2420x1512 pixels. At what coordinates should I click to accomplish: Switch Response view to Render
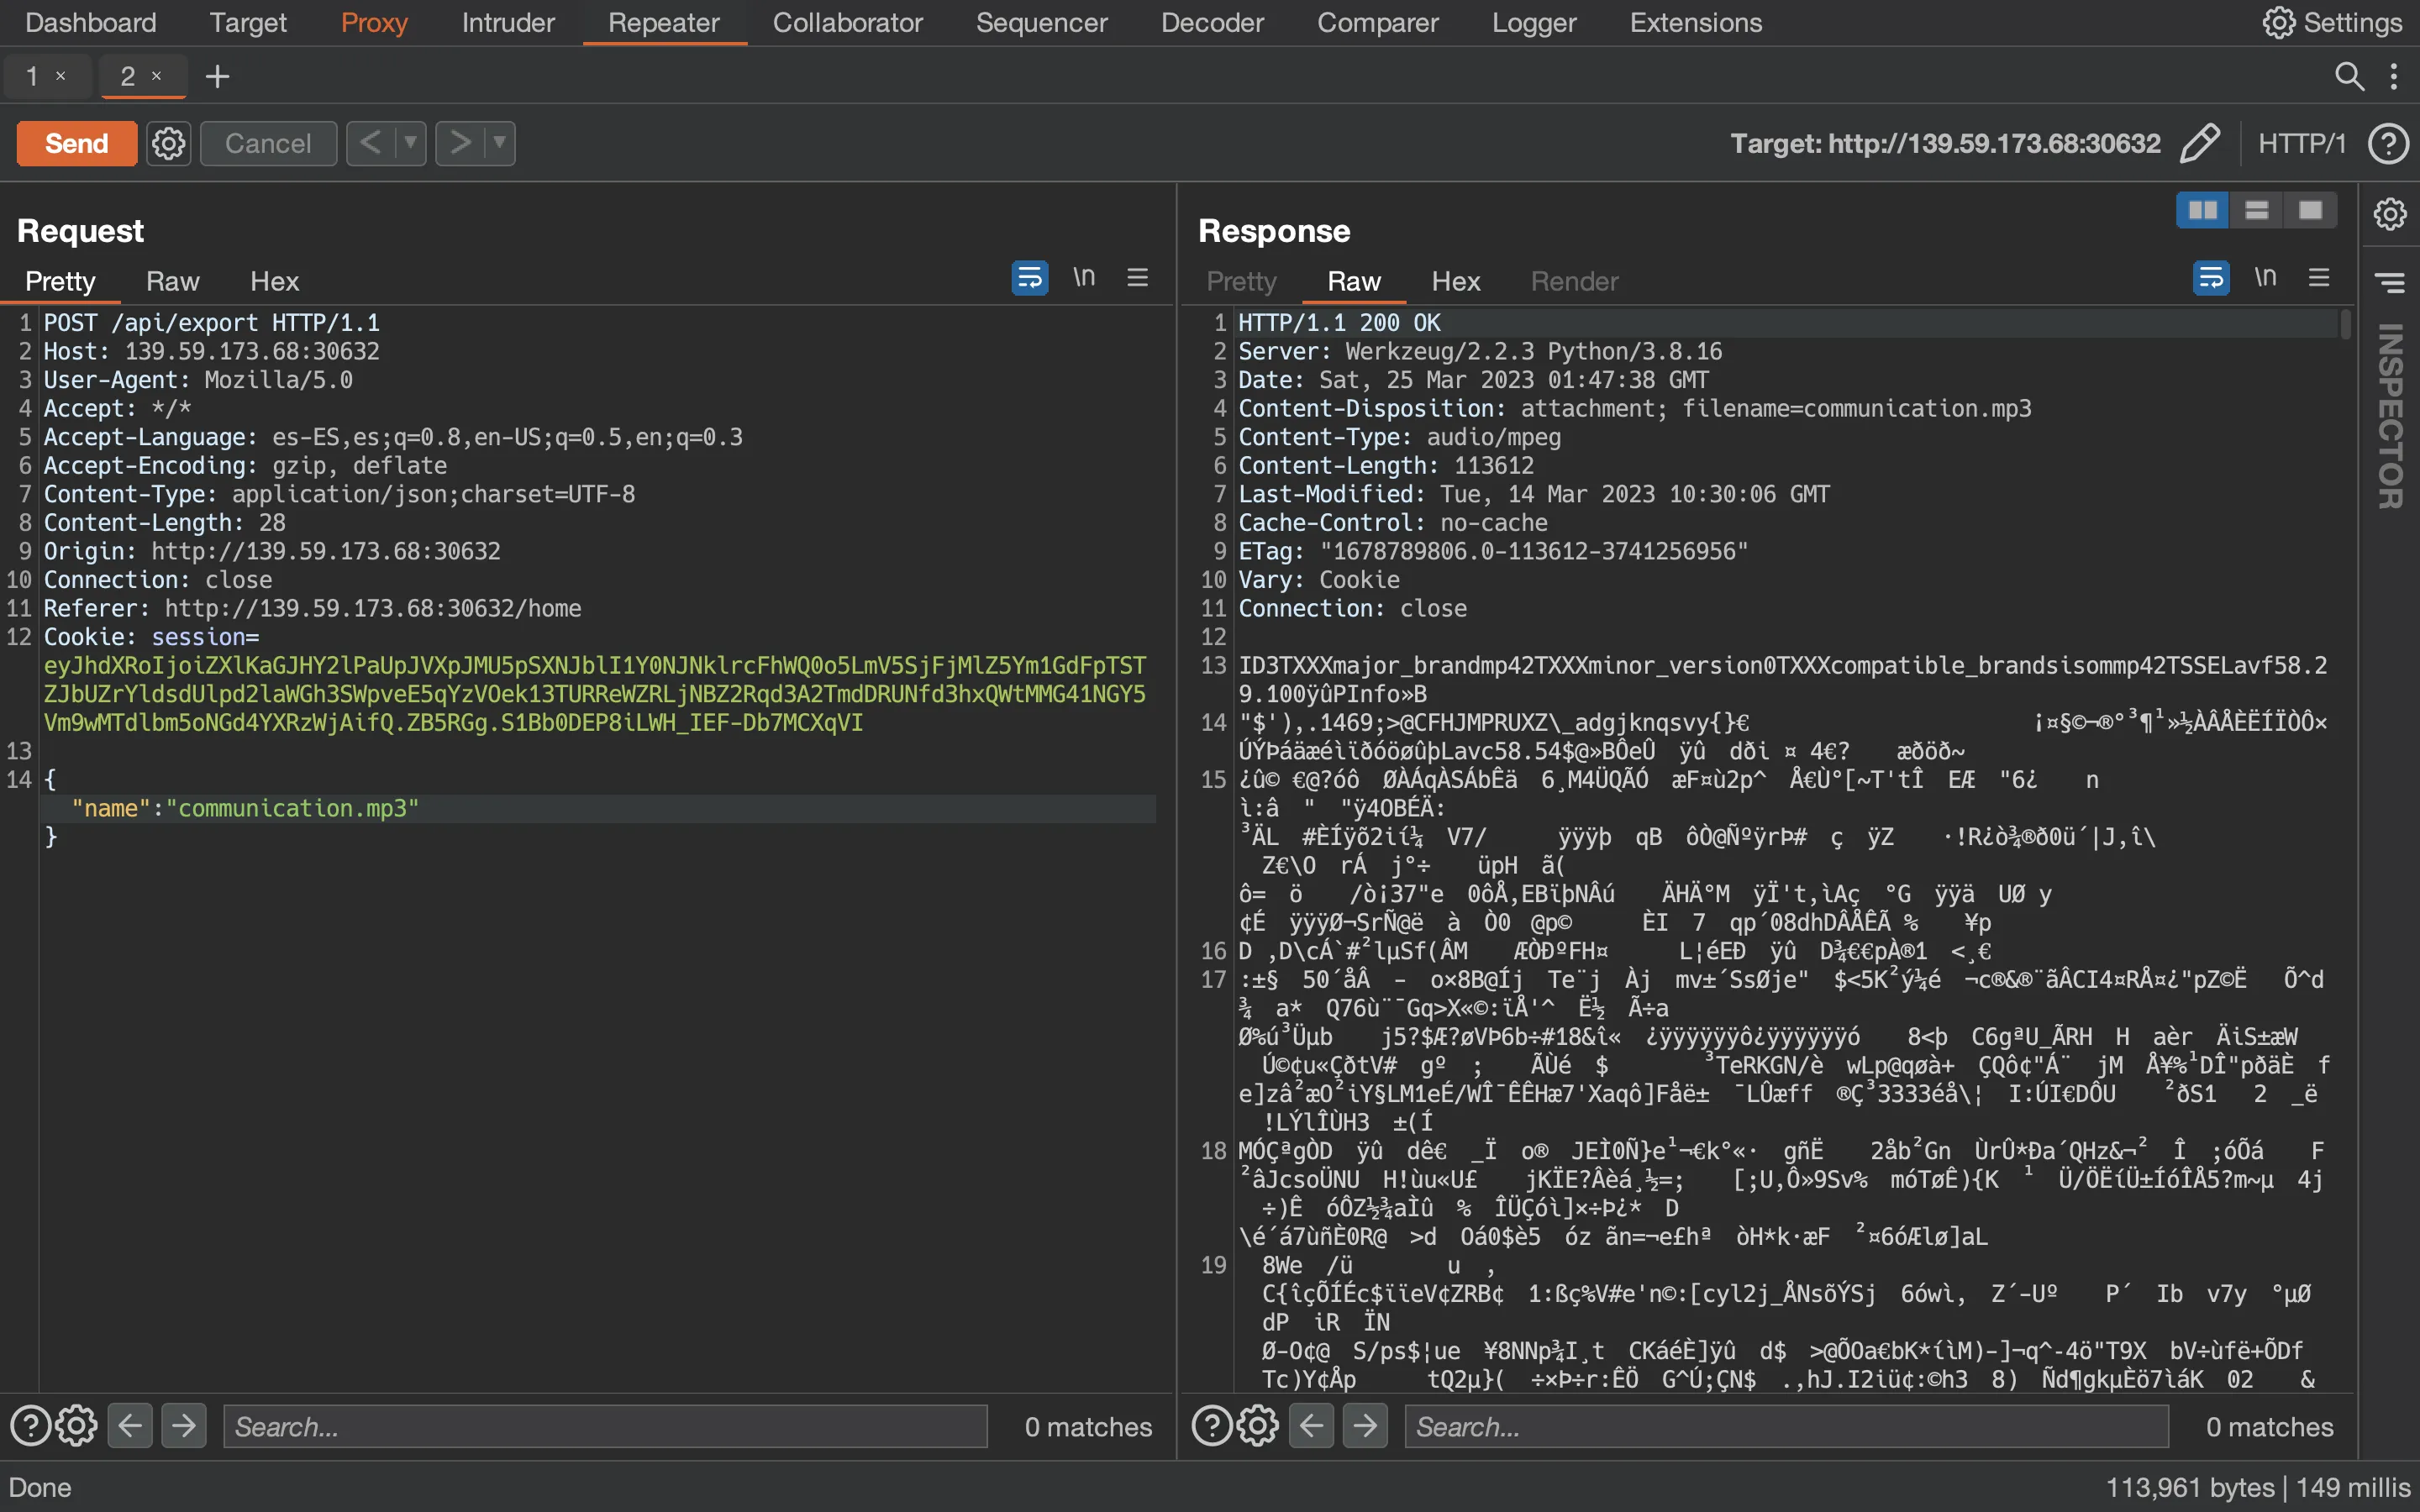1574,281
